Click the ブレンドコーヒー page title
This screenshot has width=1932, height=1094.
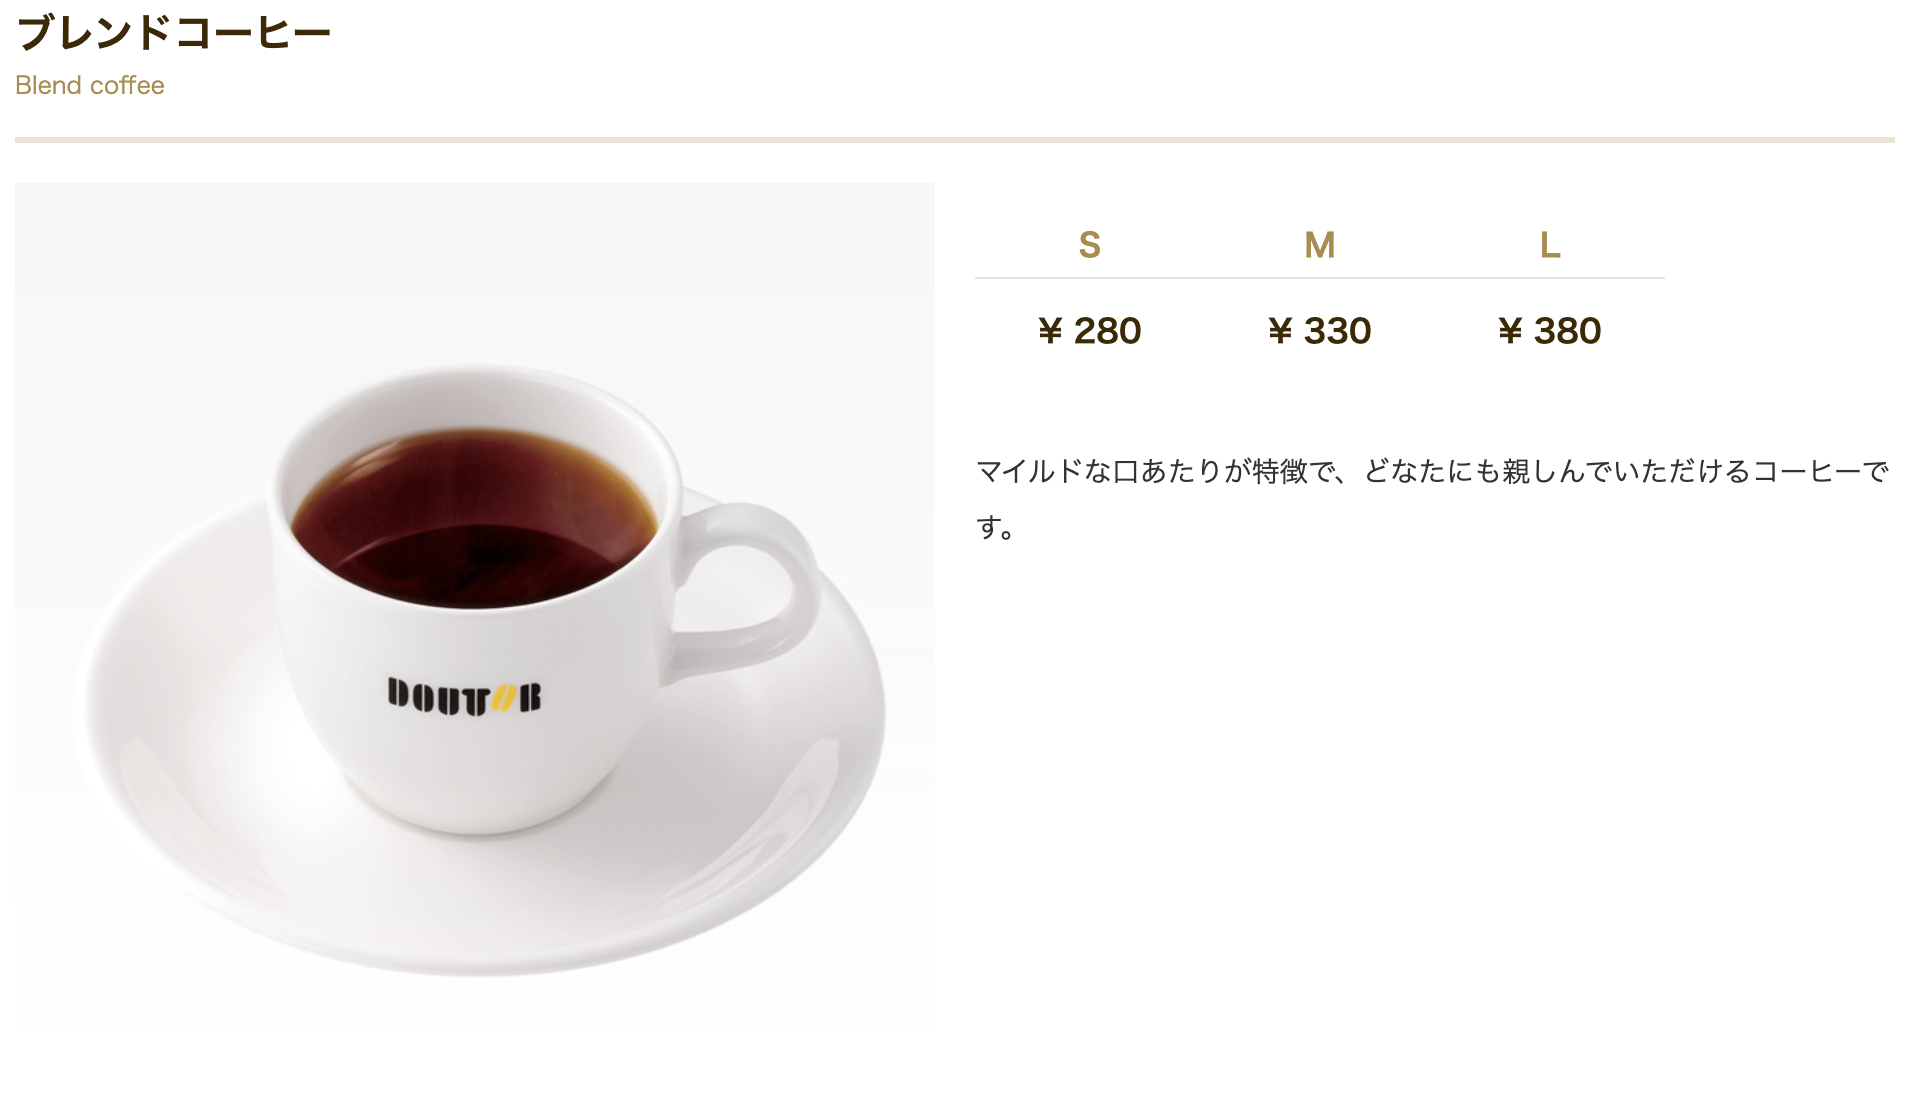click(x=174, y=32)
